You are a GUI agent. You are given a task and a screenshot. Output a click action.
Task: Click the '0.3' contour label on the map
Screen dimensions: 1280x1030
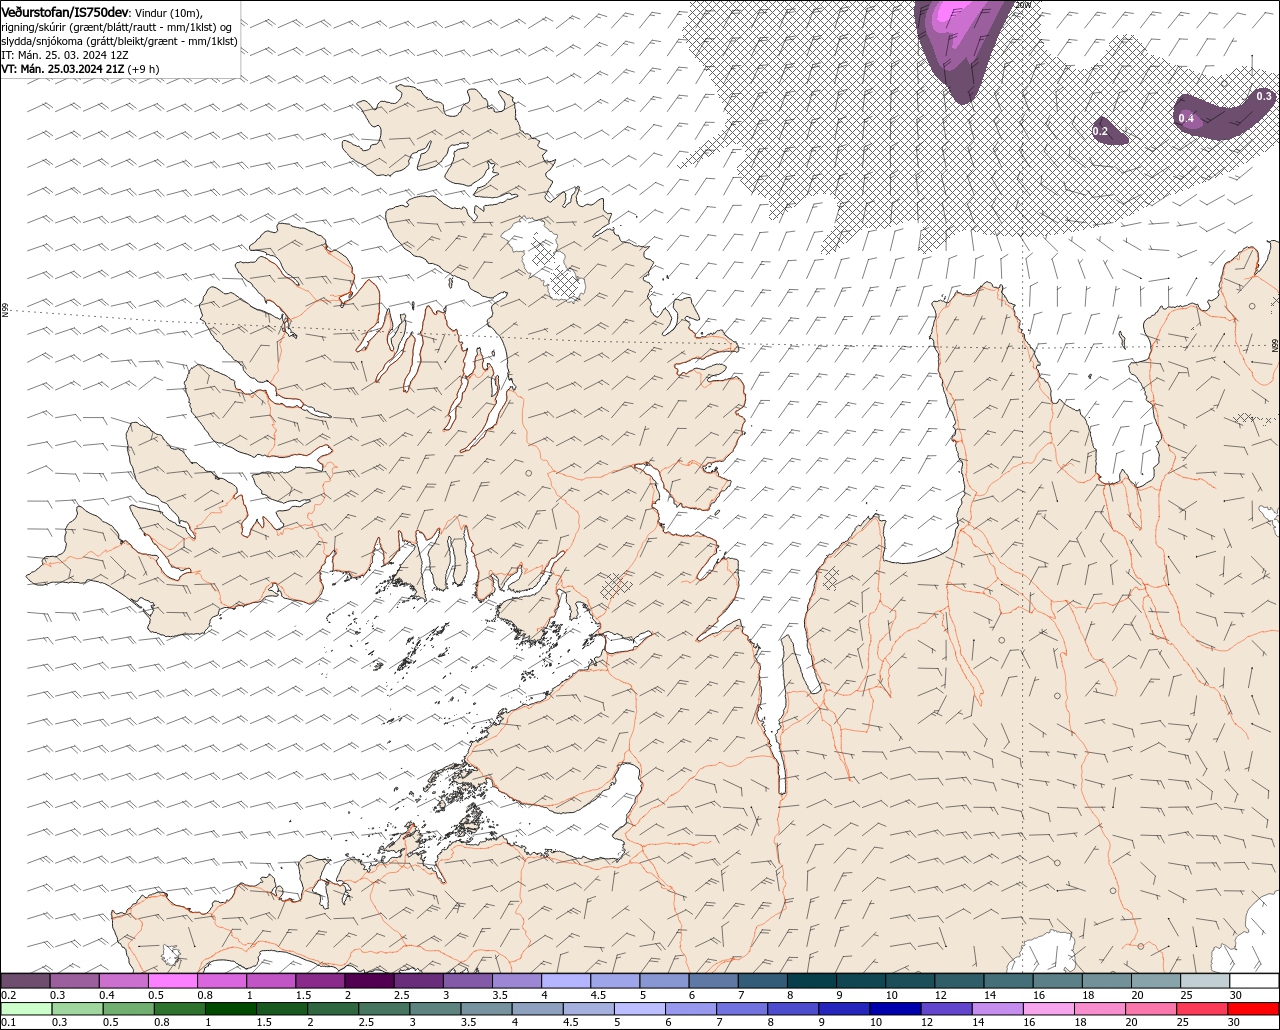[x=1264, y=96]
